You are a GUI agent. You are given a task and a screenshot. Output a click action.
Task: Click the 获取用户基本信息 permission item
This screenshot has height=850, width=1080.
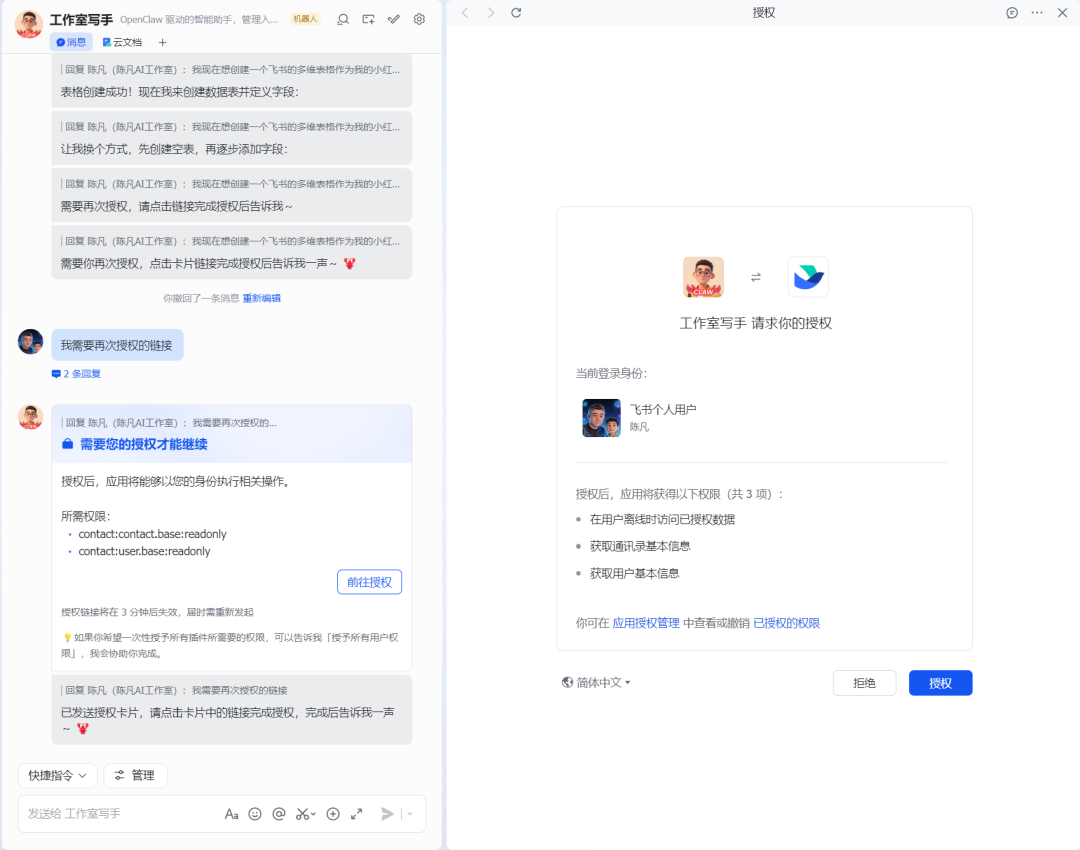tap(634, 573)
